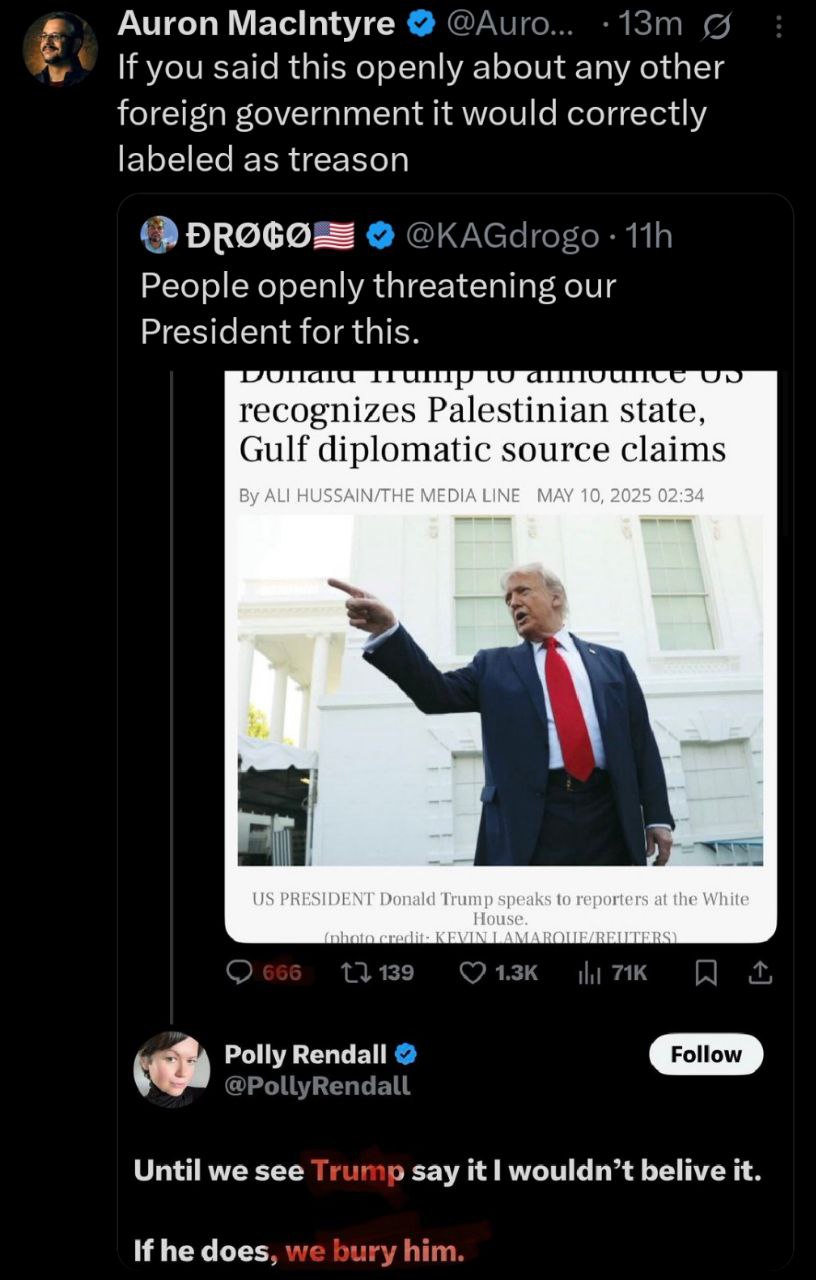Screen dimensions: 816x1280
Task: Open Auron MacIntyre's display name
Action: [x=256, y=24]
